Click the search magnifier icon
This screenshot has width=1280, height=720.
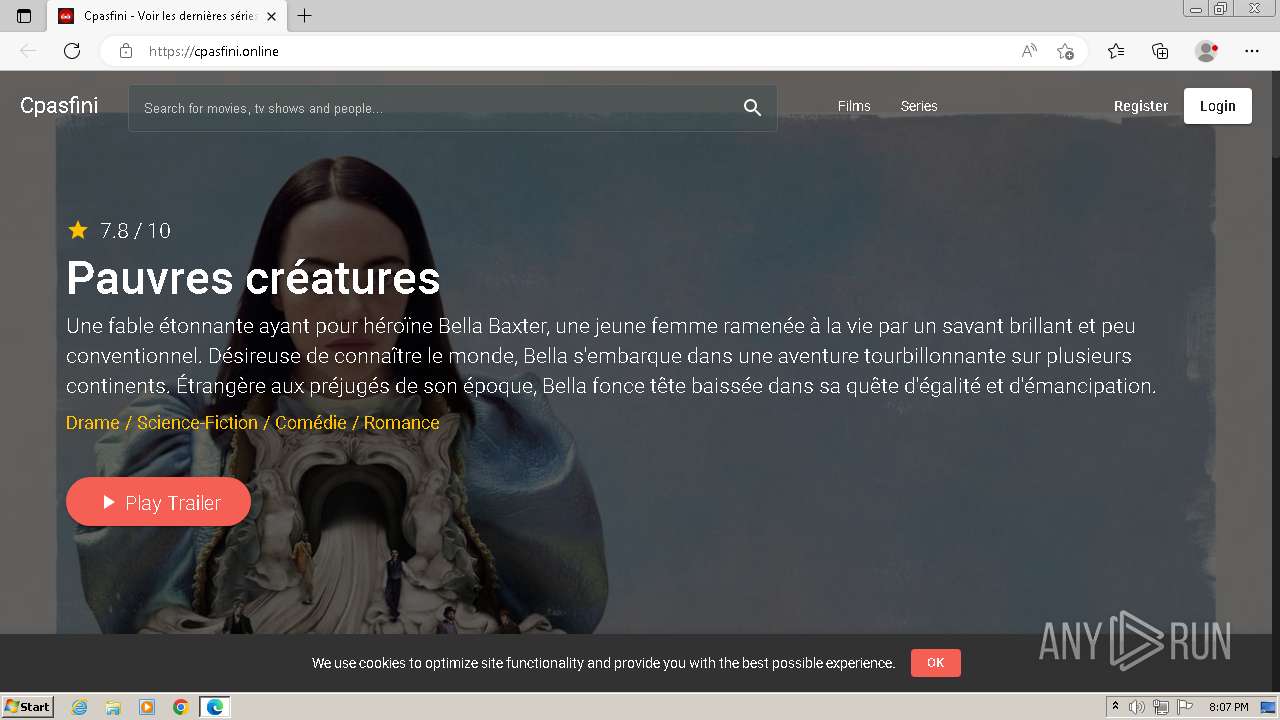click(x=752, y=108)
